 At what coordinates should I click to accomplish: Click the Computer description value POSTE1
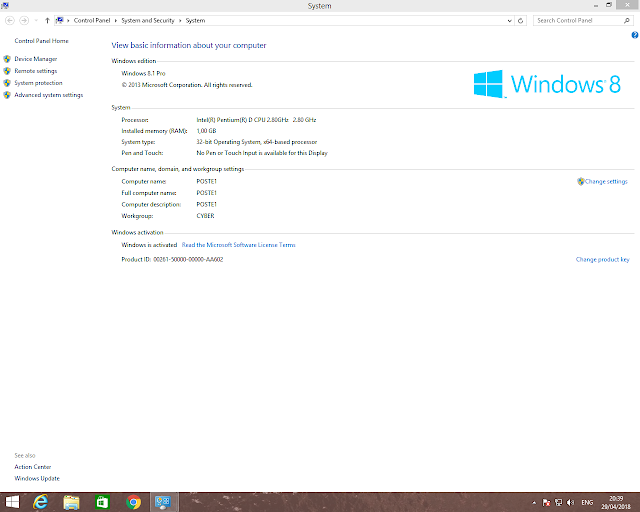[207, 205]
